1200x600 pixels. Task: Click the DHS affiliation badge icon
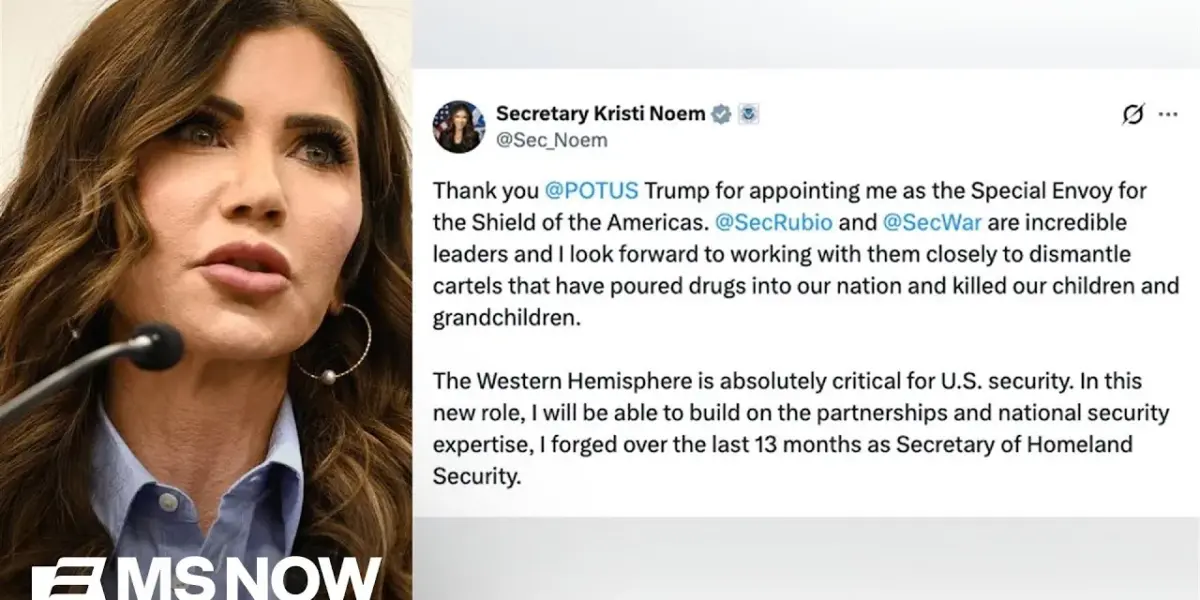pos(748,114)
